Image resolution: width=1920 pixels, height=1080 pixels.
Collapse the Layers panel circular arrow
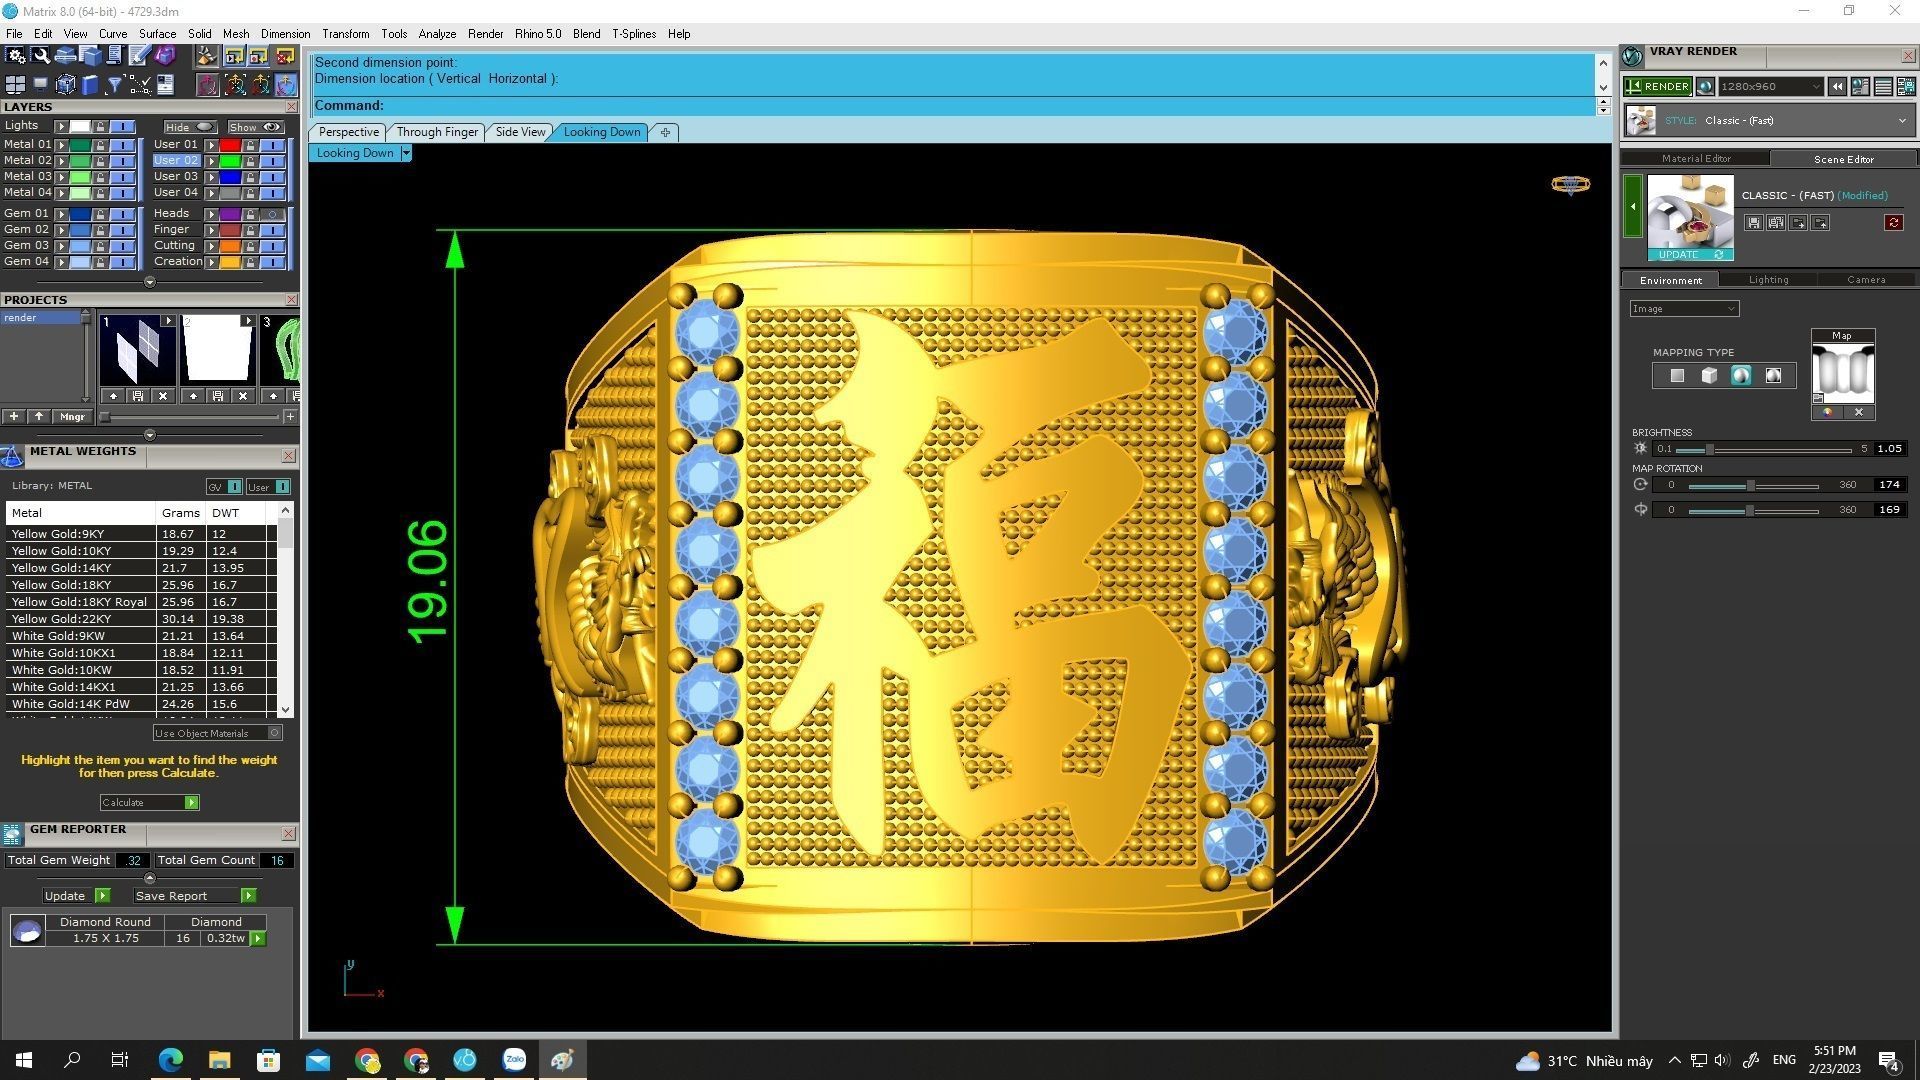click(149, 282)
